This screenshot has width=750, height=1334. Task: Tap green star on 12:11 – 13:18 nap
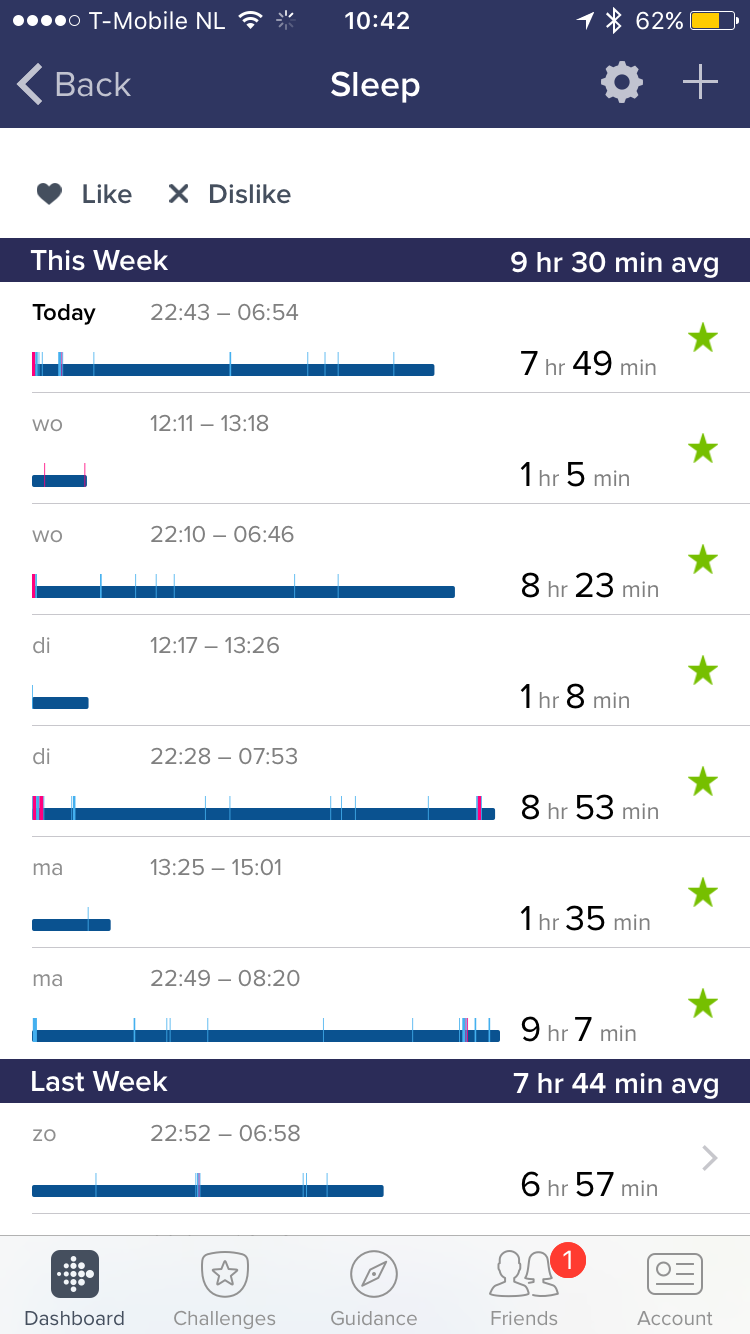[x=703, y=449]
